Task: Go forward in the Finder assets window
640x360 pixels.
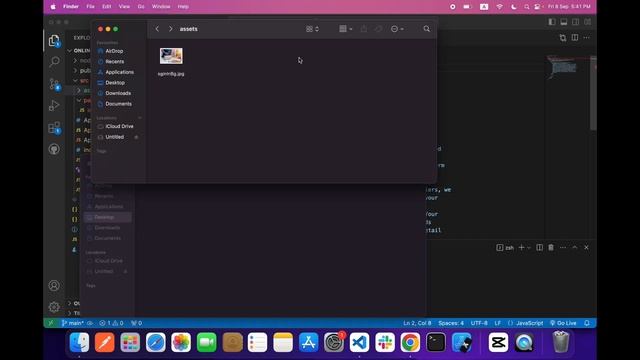Action: click(171, 29)
